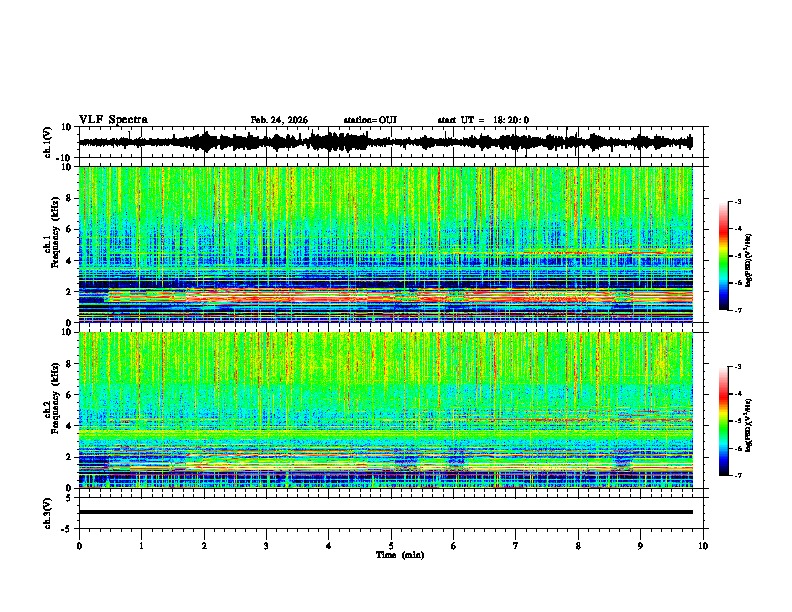Click the "station=OUI" header label

tap(370, 120)
